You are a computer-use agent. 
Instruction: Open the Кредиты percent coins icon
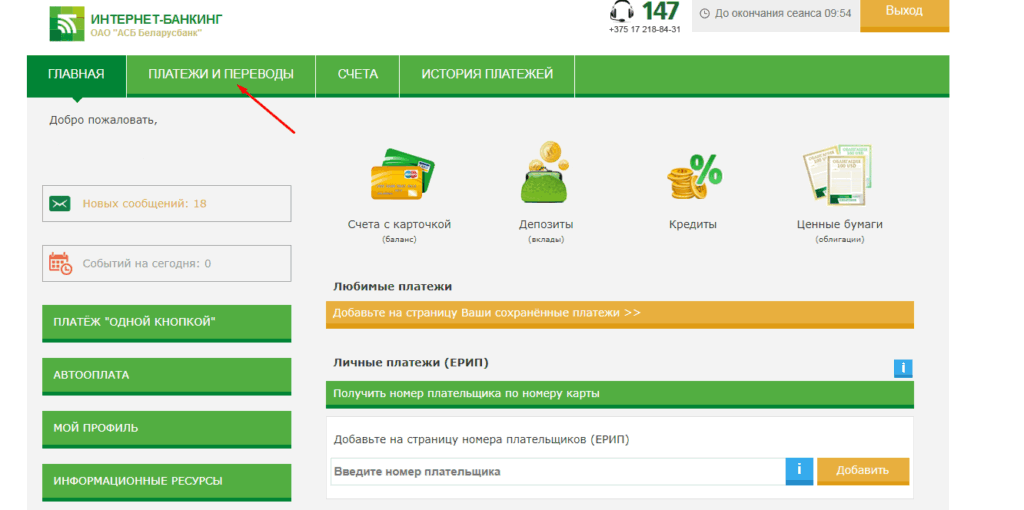[693, 177]
